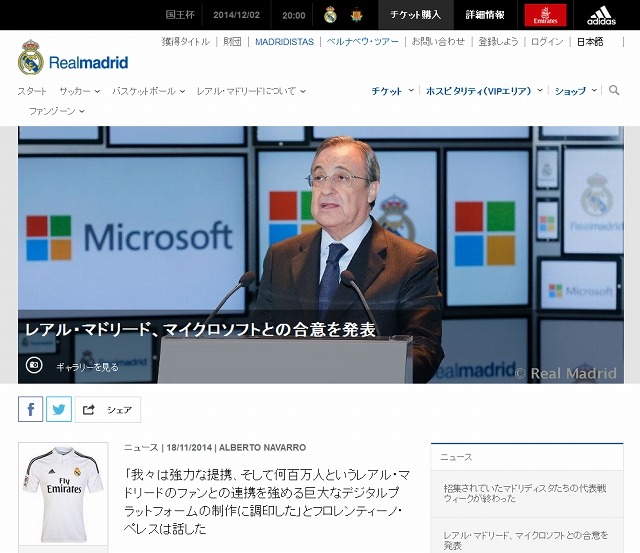Share article on Twitter

tap(59, 409)
